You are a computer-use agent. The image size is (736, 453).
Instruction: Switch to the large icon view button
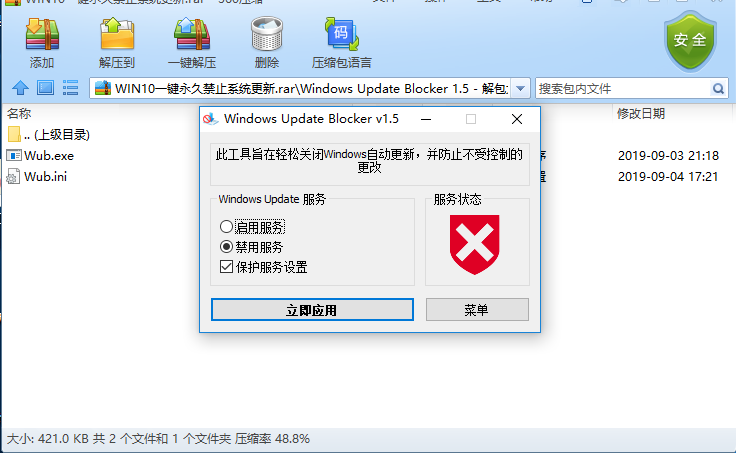point(46,88)
